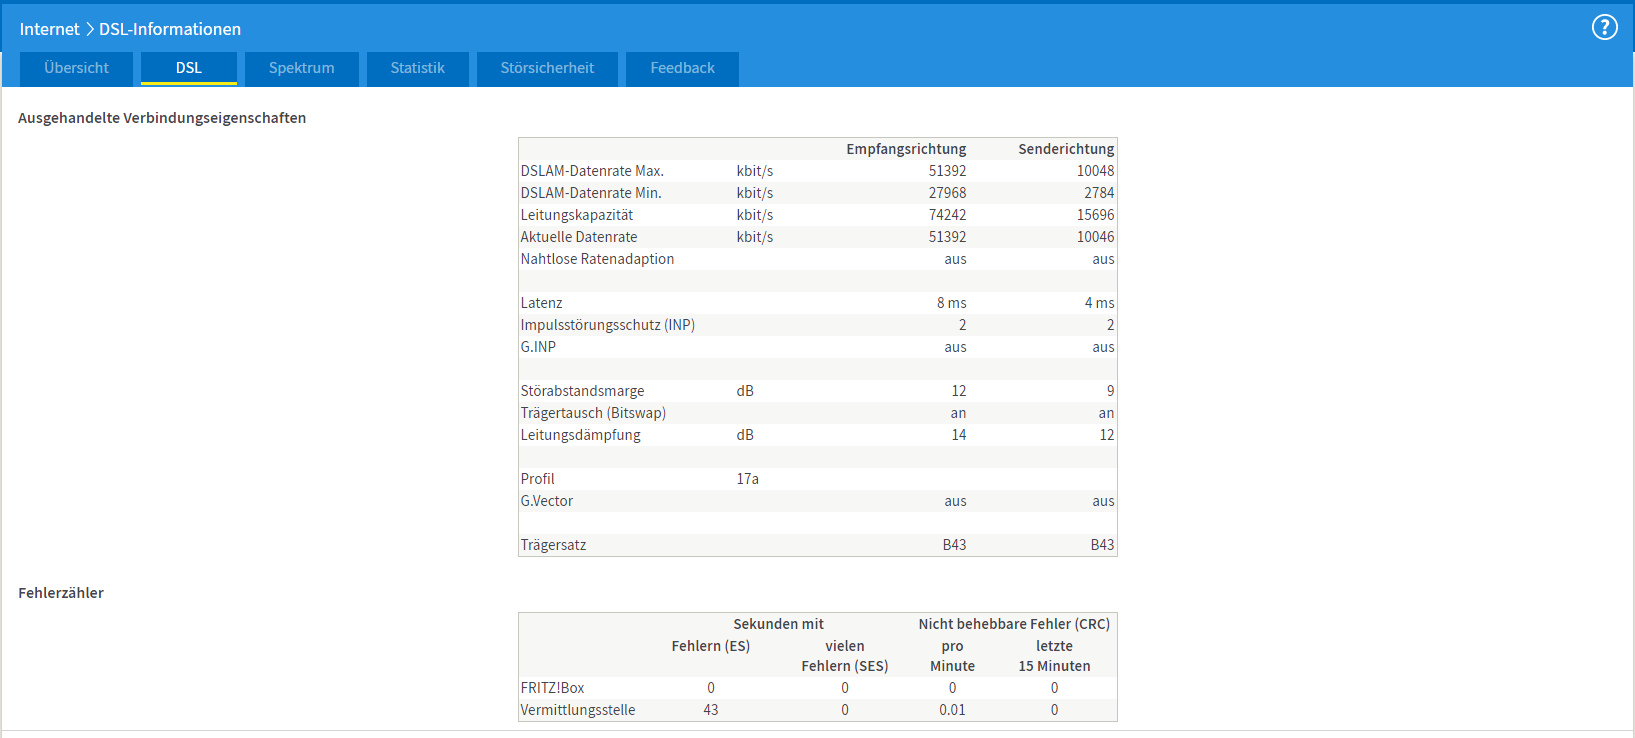Select the Ausgehandelte Verbindungseigenschaften heading
1635x738 pixels.
(162, 118)
